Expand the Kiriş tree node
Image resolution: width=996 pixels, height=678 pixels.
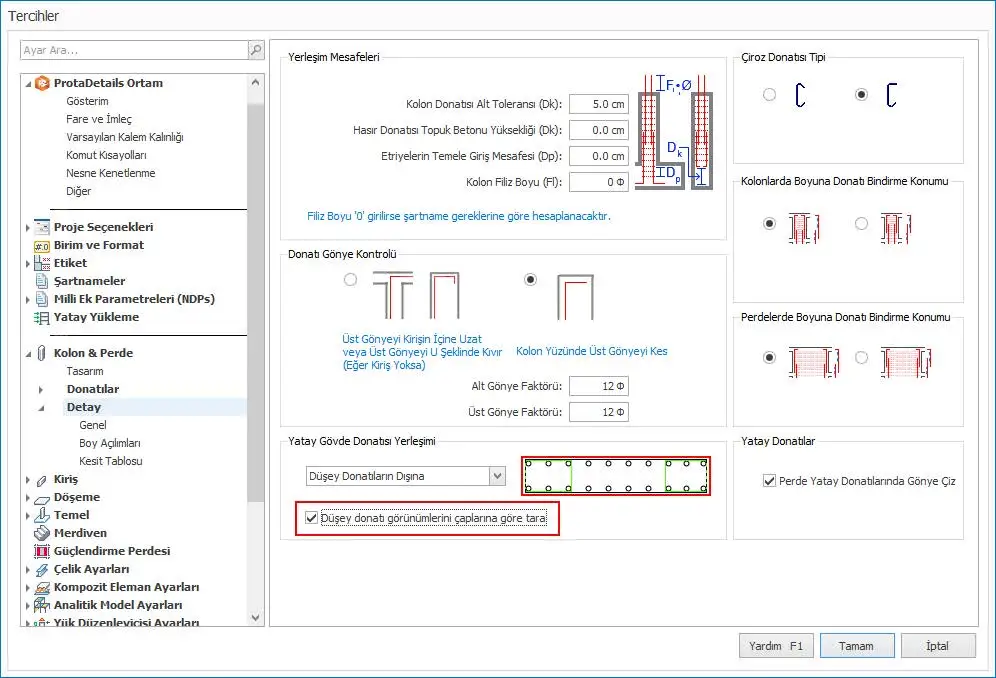(28, 479)
